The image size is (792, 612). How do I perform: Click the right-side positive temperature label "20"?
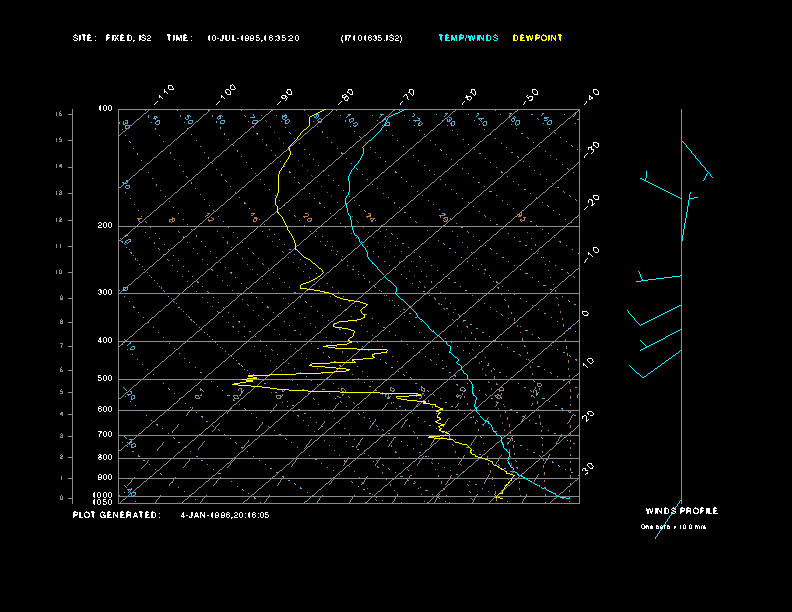click(x=588, y=416)
